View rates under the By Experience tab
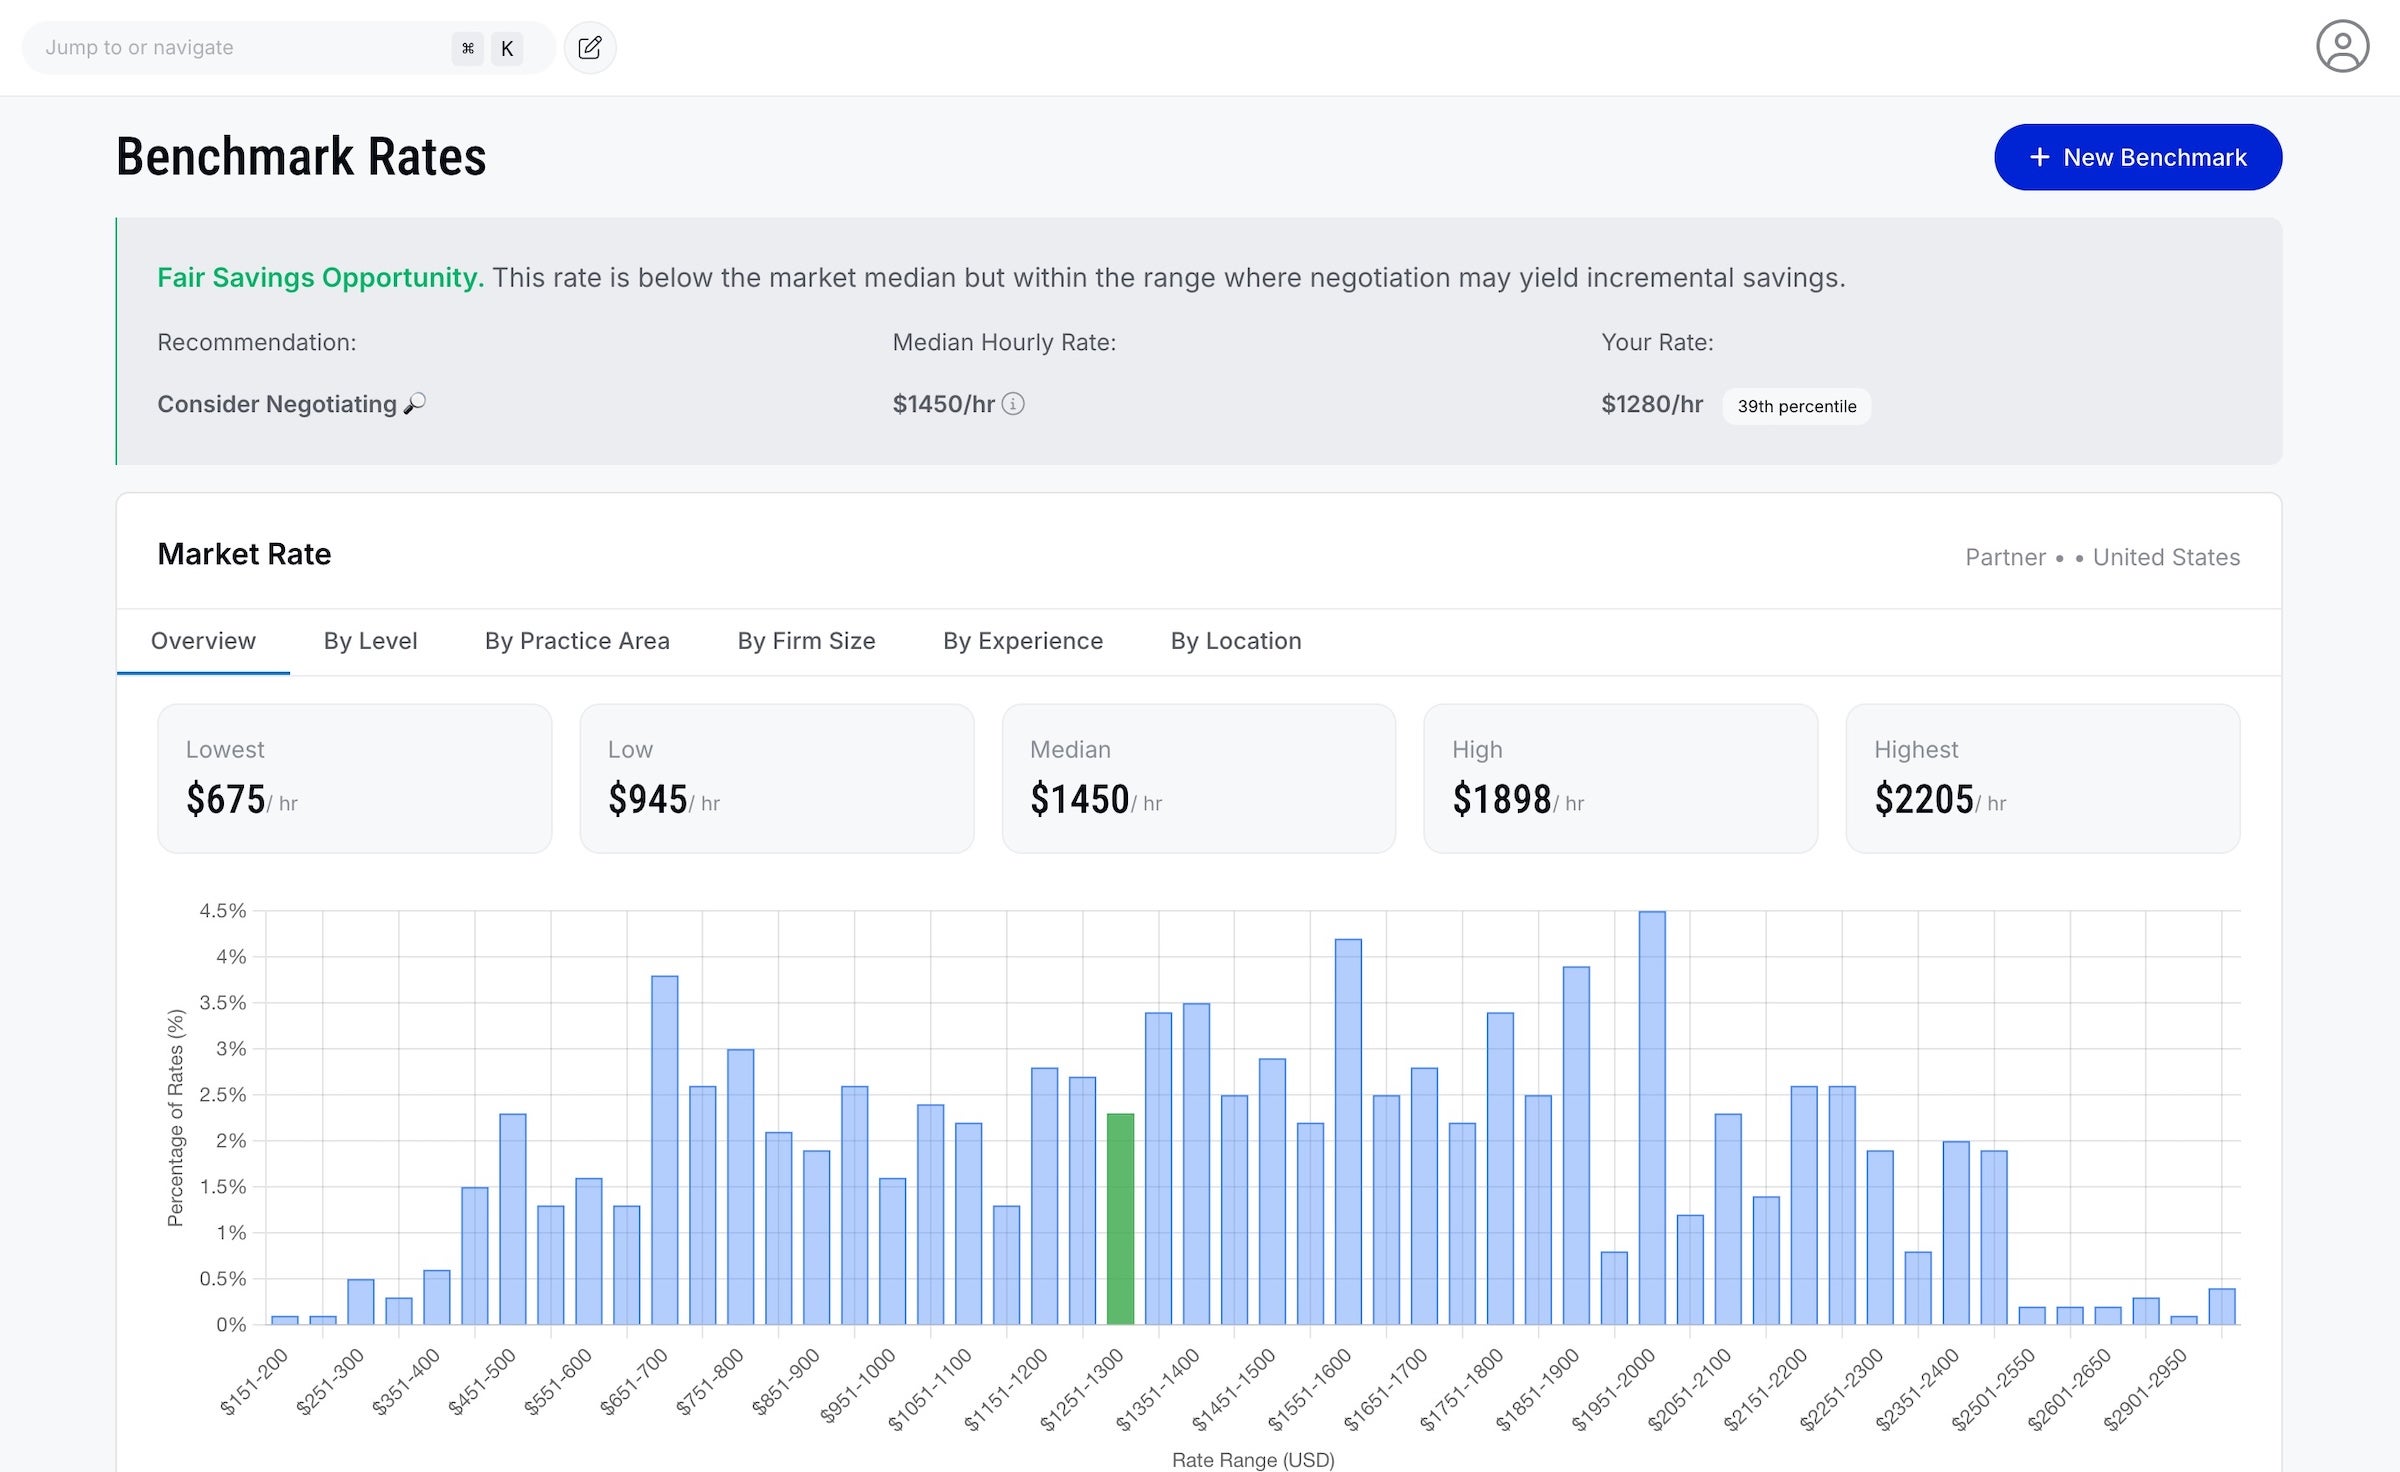Image resolution: width=2400 pixels, height=1472 pixels. (x=1022, y=641)
